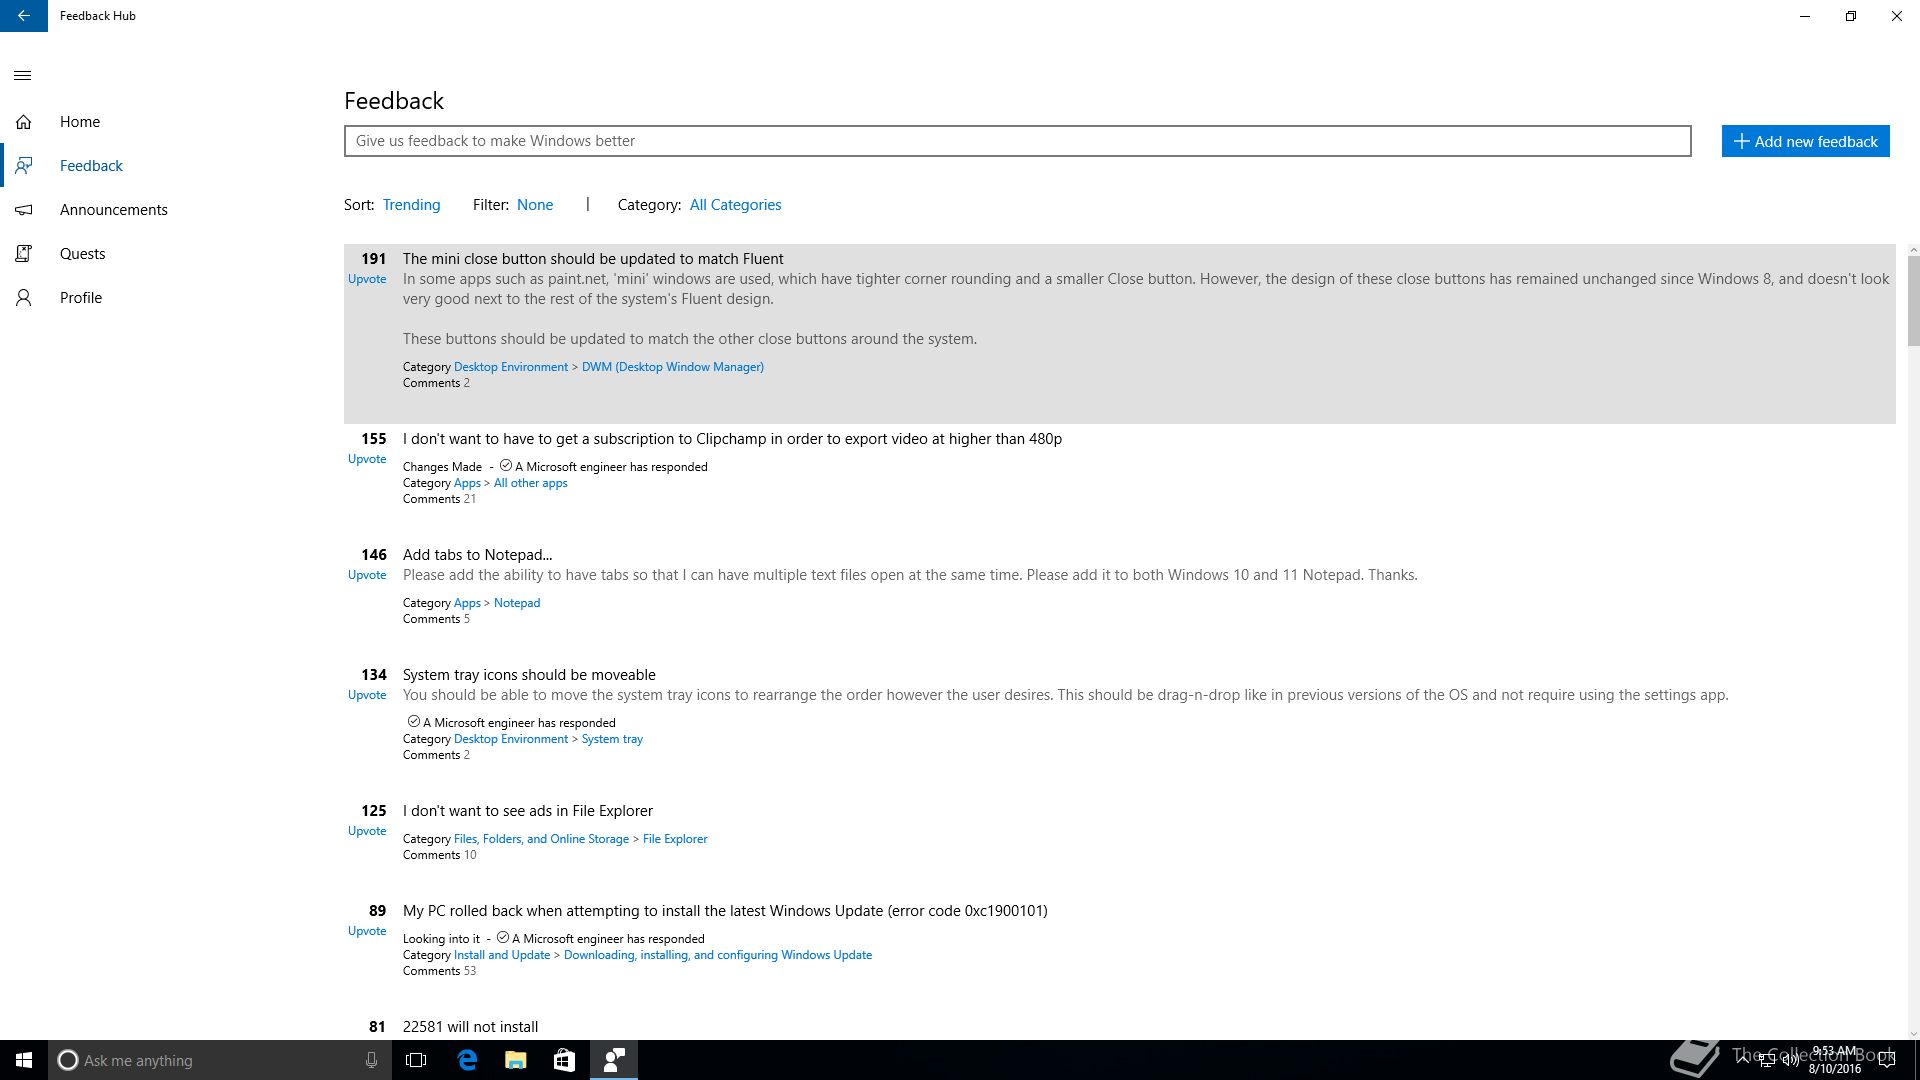This screenshot has height=1080, width=1920.
Task: Open the Action Center notifications icon
Action: click(1887, 1060)
